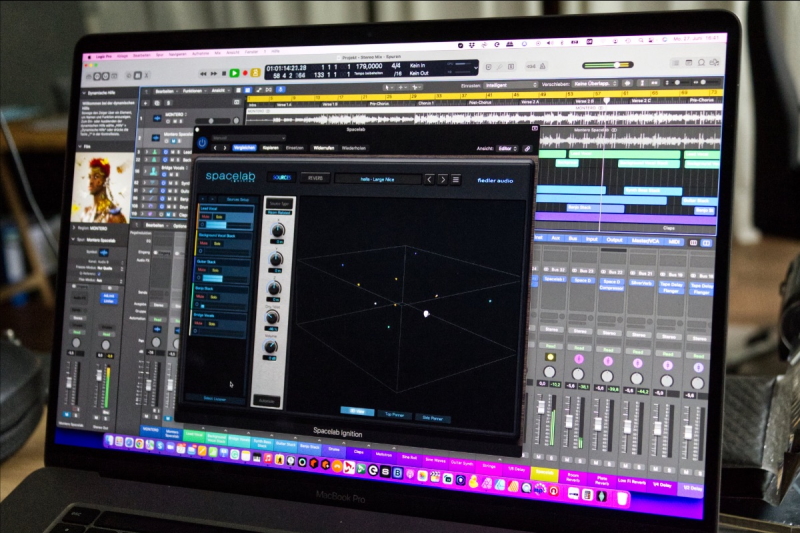Toggle the blue catch playhead button
Viewport: 800px width, 533px height.
tap(280, 90)
